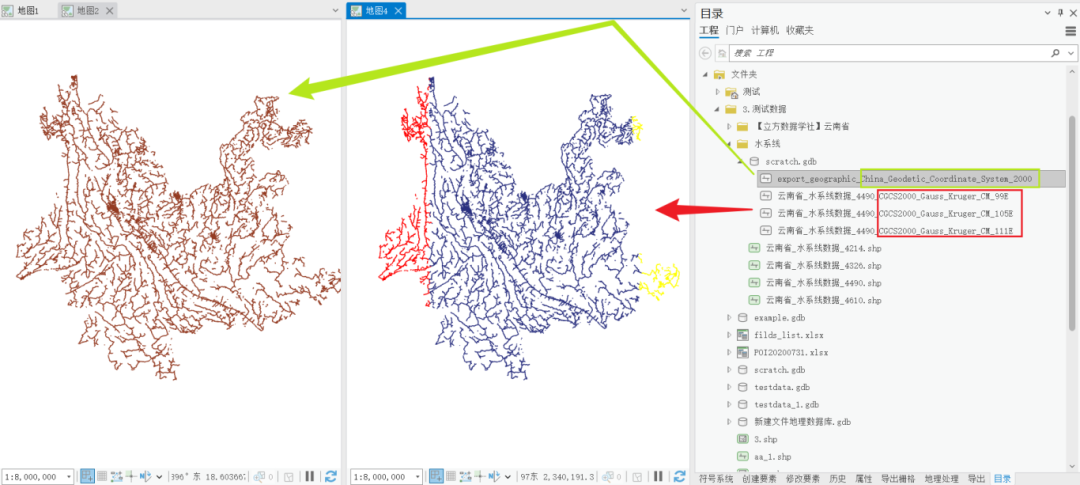Image resolution: width=1080 pixels, height=485 pixels.
Task: Refresh the 地图2 map view
Action: coord(331,476)
